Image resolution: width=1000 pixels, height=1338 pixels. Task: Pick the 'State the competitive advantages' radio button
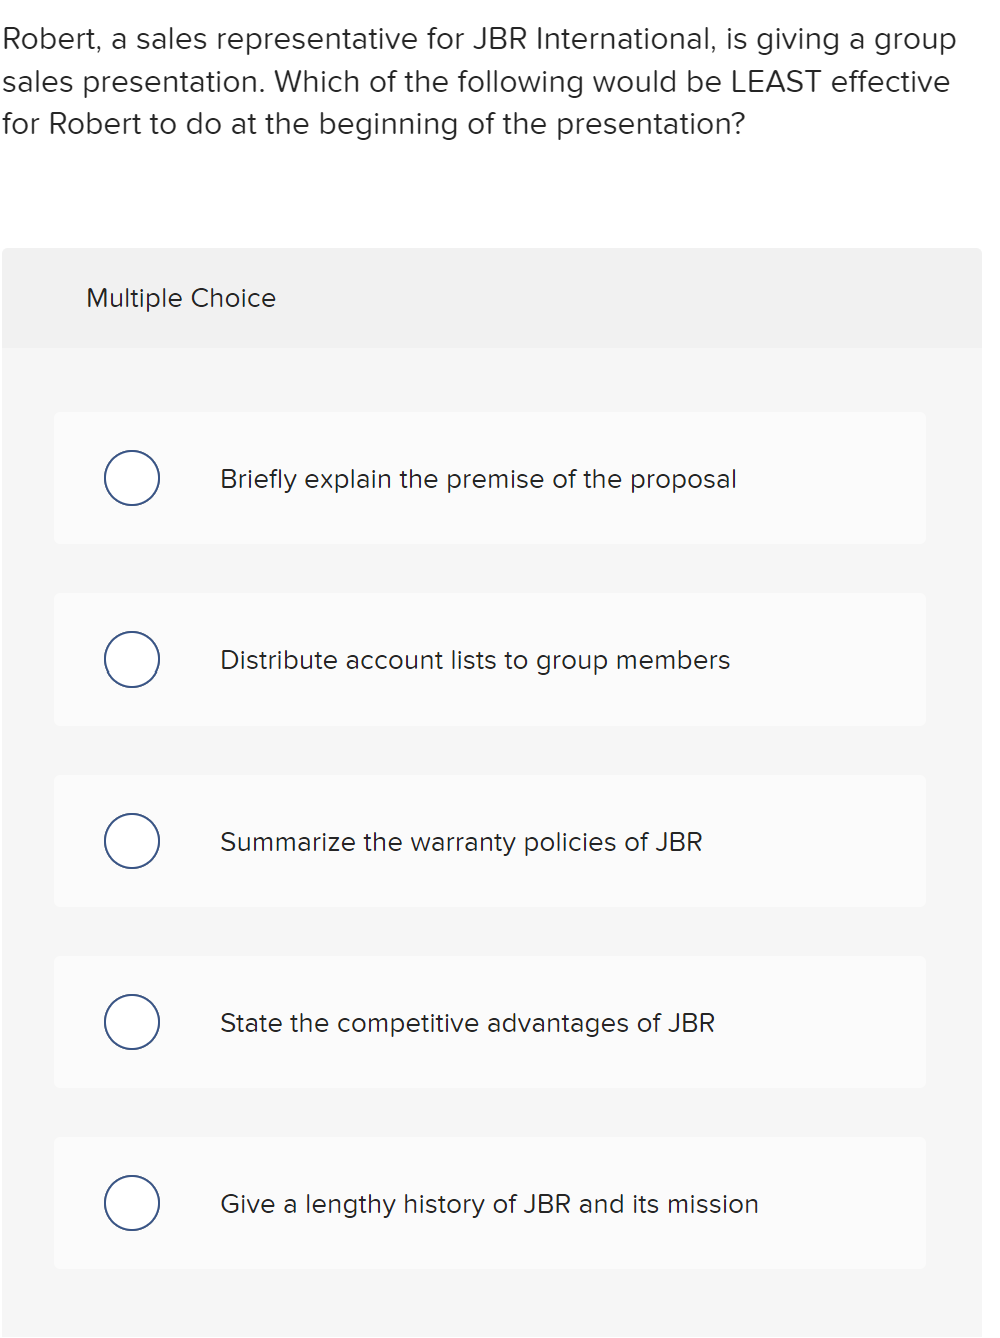click(x=132, y=1022)
